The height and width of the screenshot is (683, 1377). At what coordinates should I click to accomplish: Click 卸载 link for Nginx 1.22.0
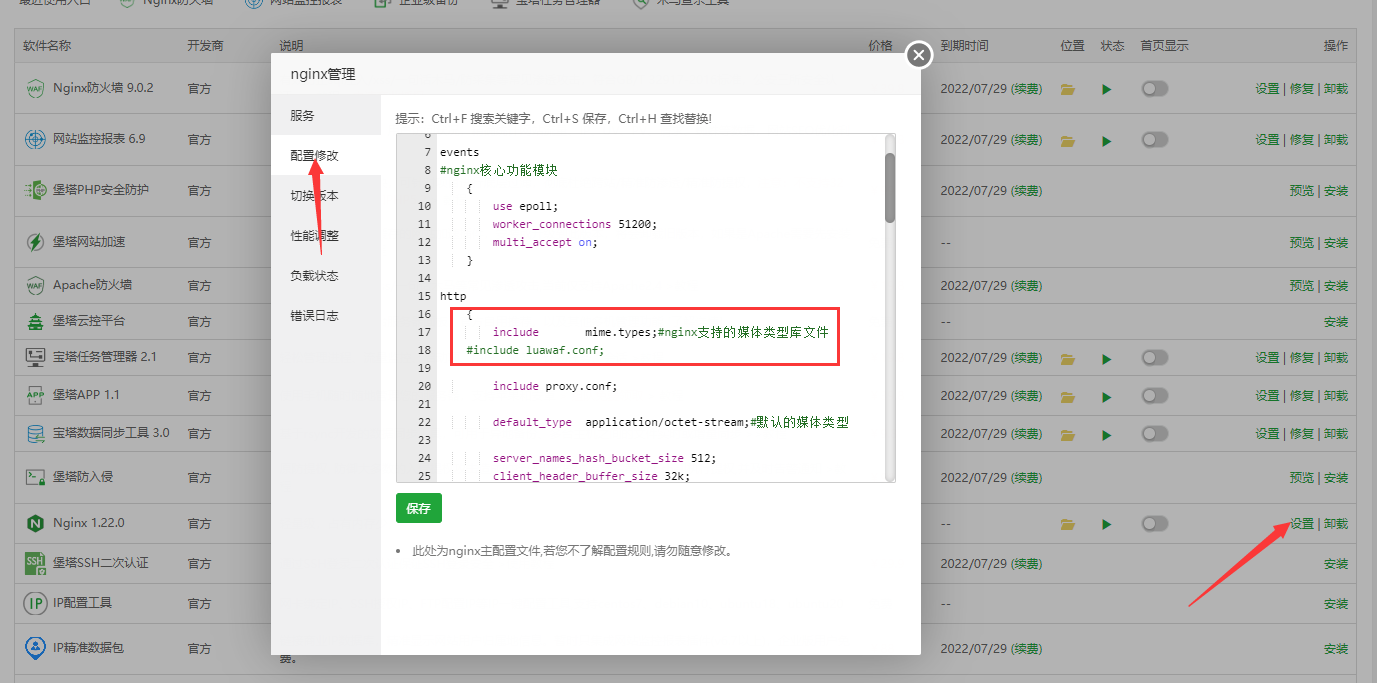[x=1336, y=524]
